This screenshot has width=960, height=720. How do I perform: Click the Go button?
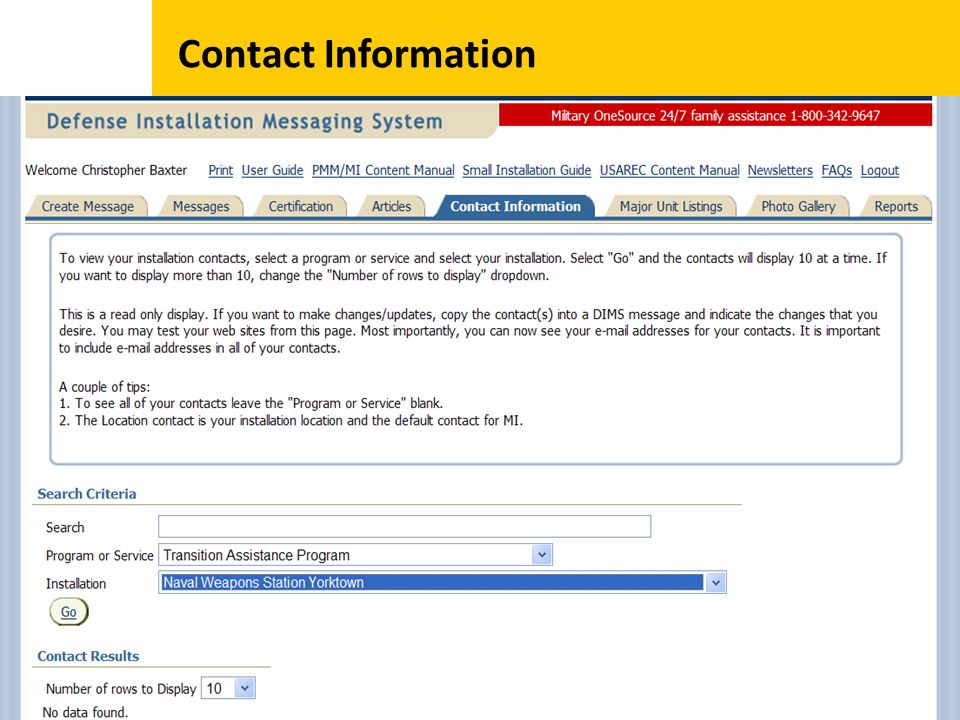click(x=69, y=612)
